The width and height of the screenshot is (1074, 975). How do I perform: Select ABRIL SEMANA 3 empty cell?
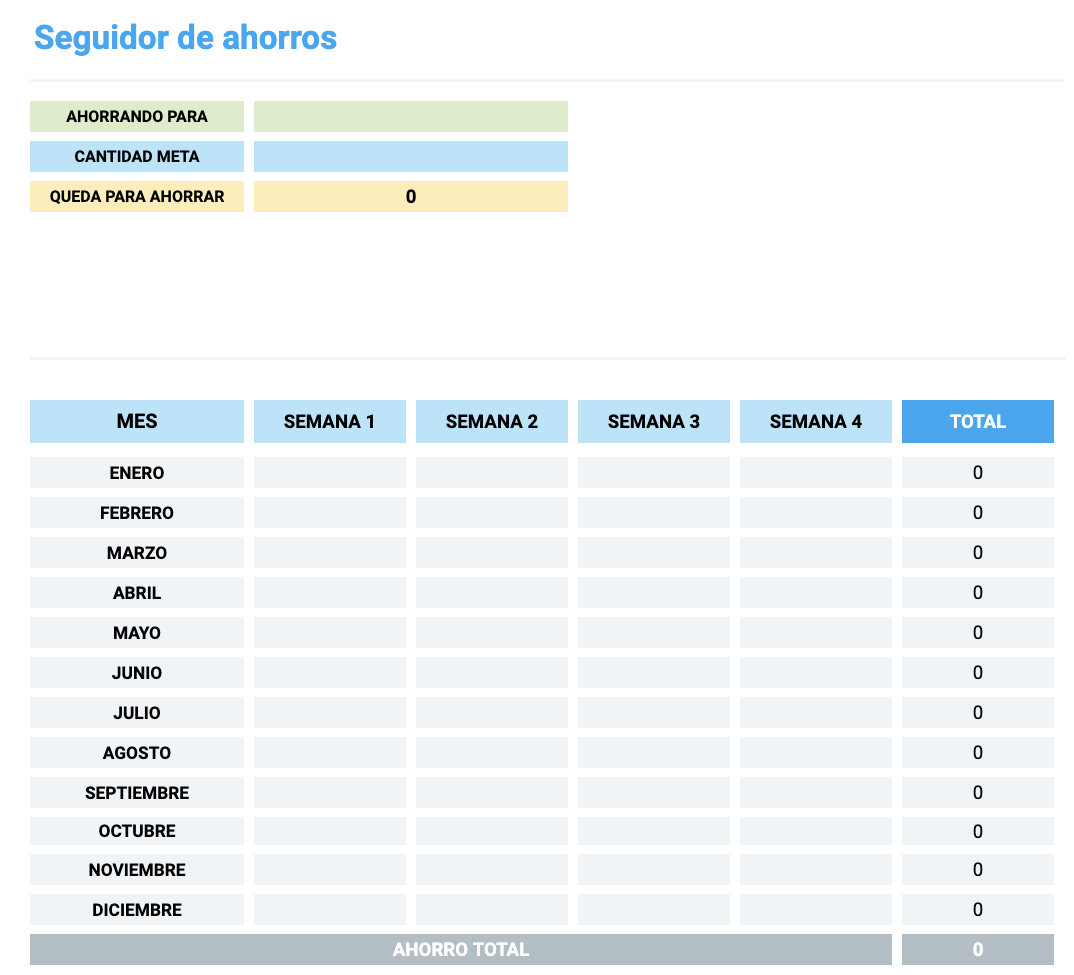(x=653, y=593)
